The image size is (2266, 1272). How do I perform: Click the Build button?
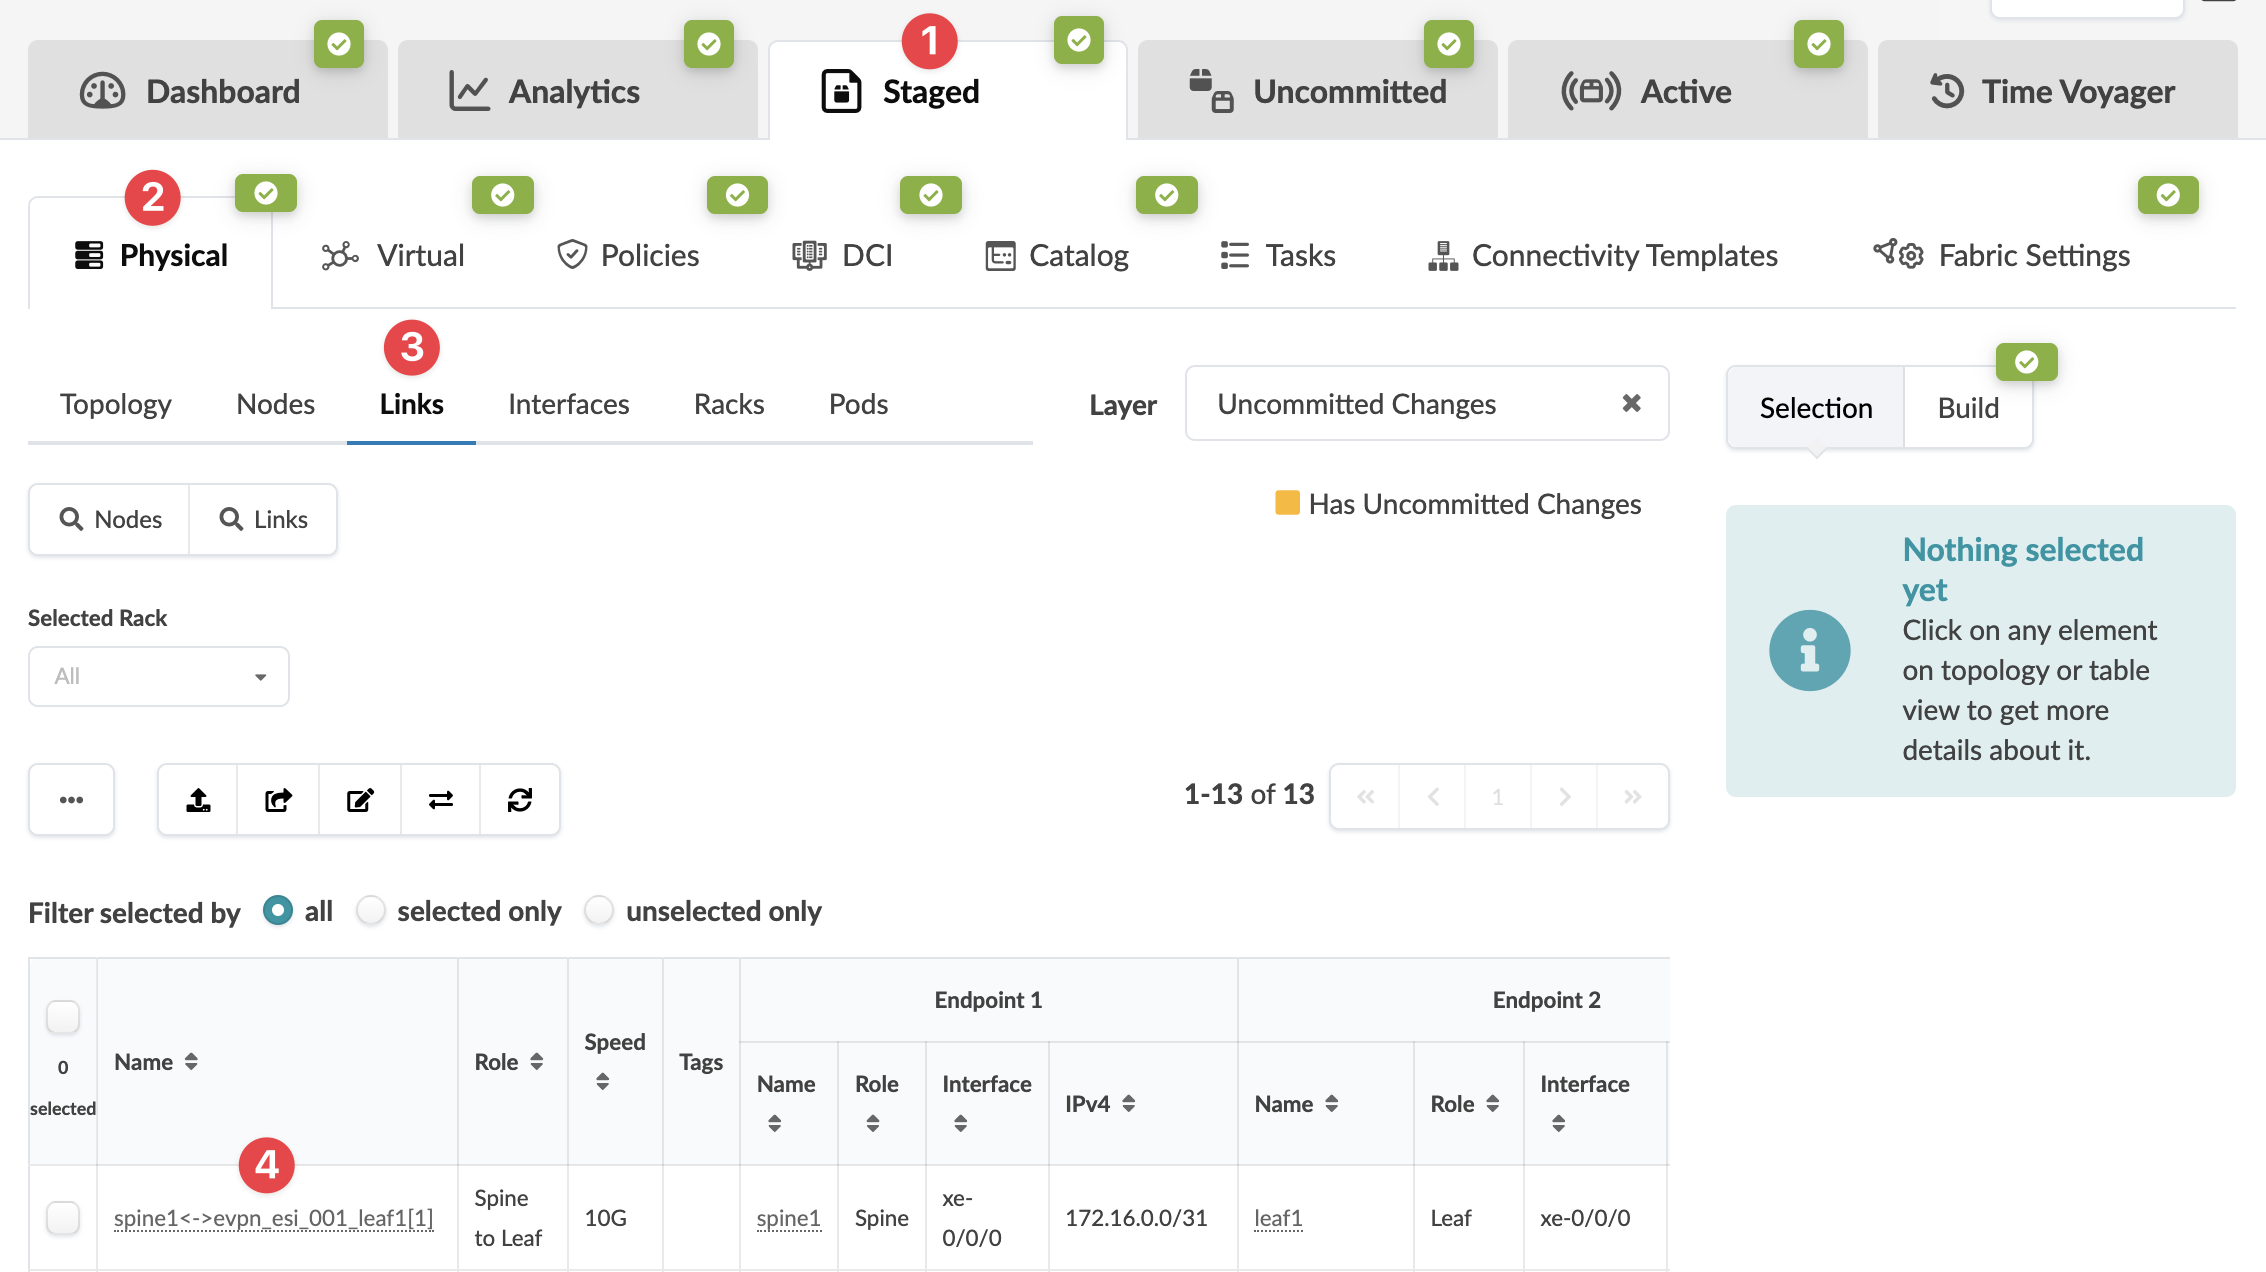pos(1967,408)
